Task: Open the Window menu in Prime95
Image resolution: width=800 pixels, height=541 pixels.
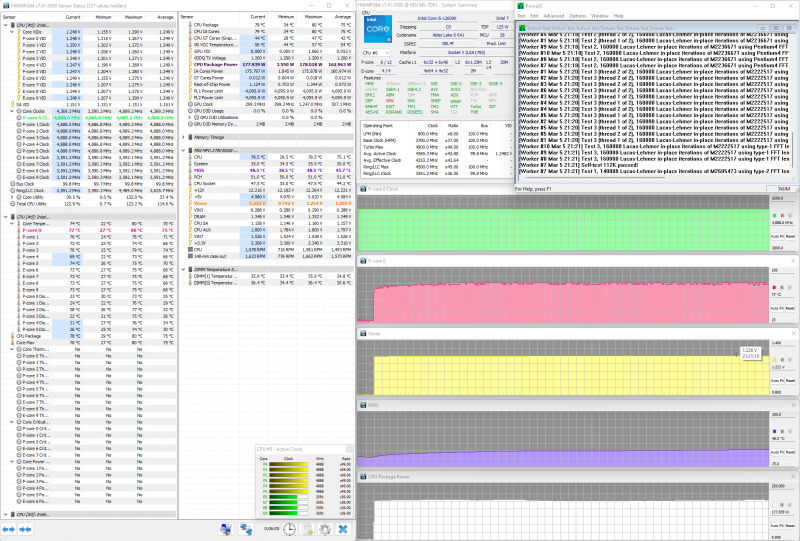Action: pos(599,16)
